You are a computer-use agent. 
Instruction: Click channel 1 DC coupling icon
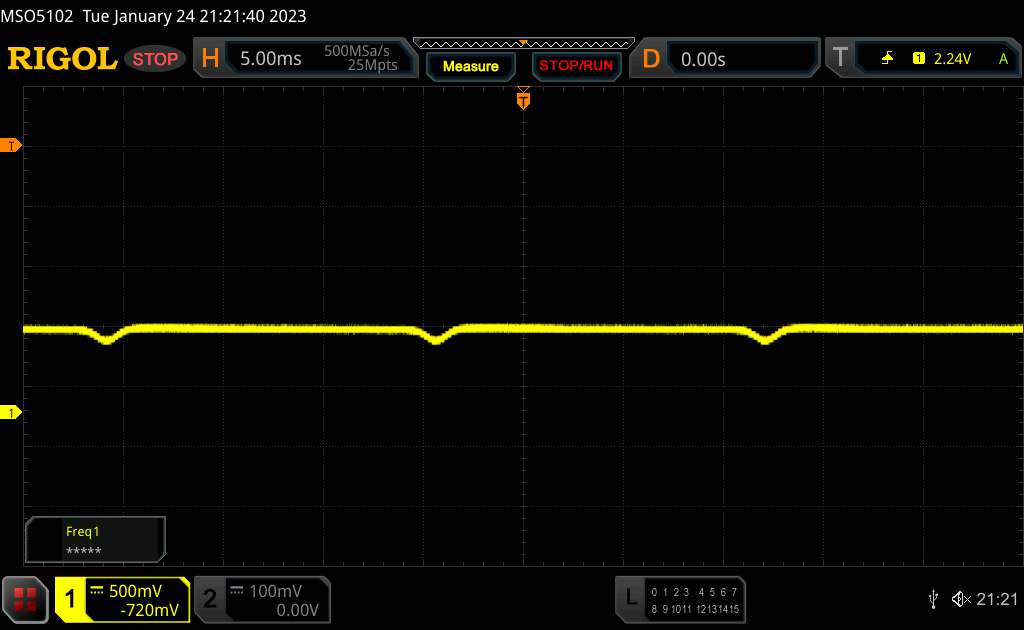pyautogui.click(x=97, y=591)
